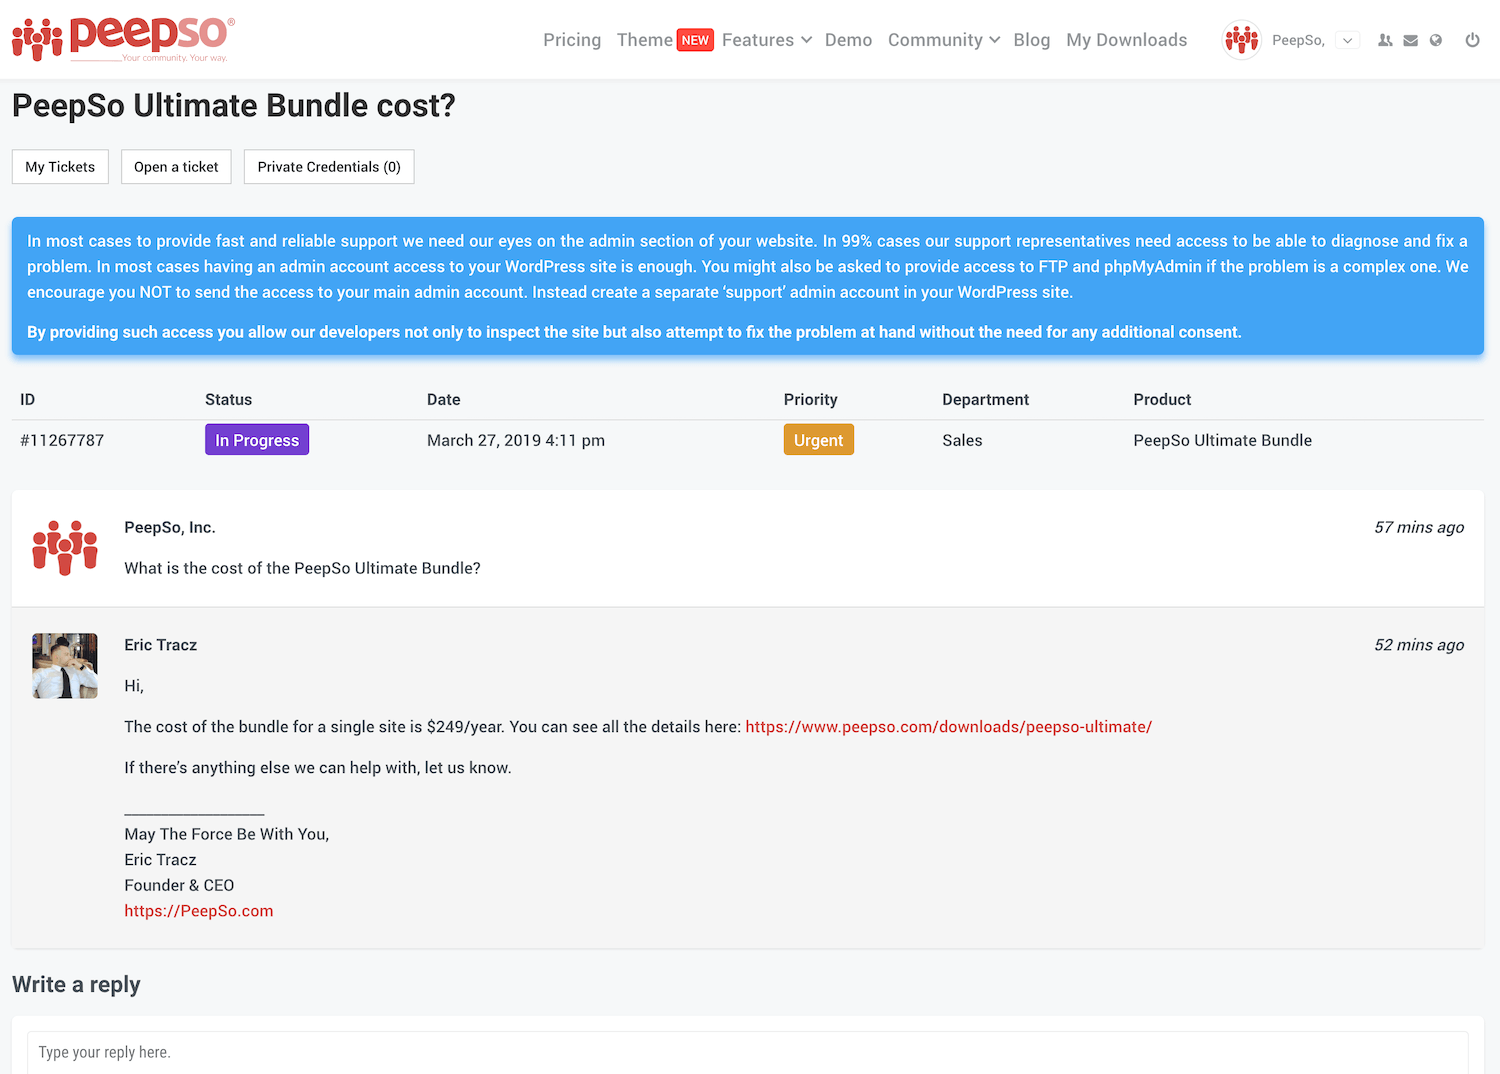The width and height of the screenshot is (1500, 1074).
Task: Open messages envelope icon
Action: [1410, 41]
